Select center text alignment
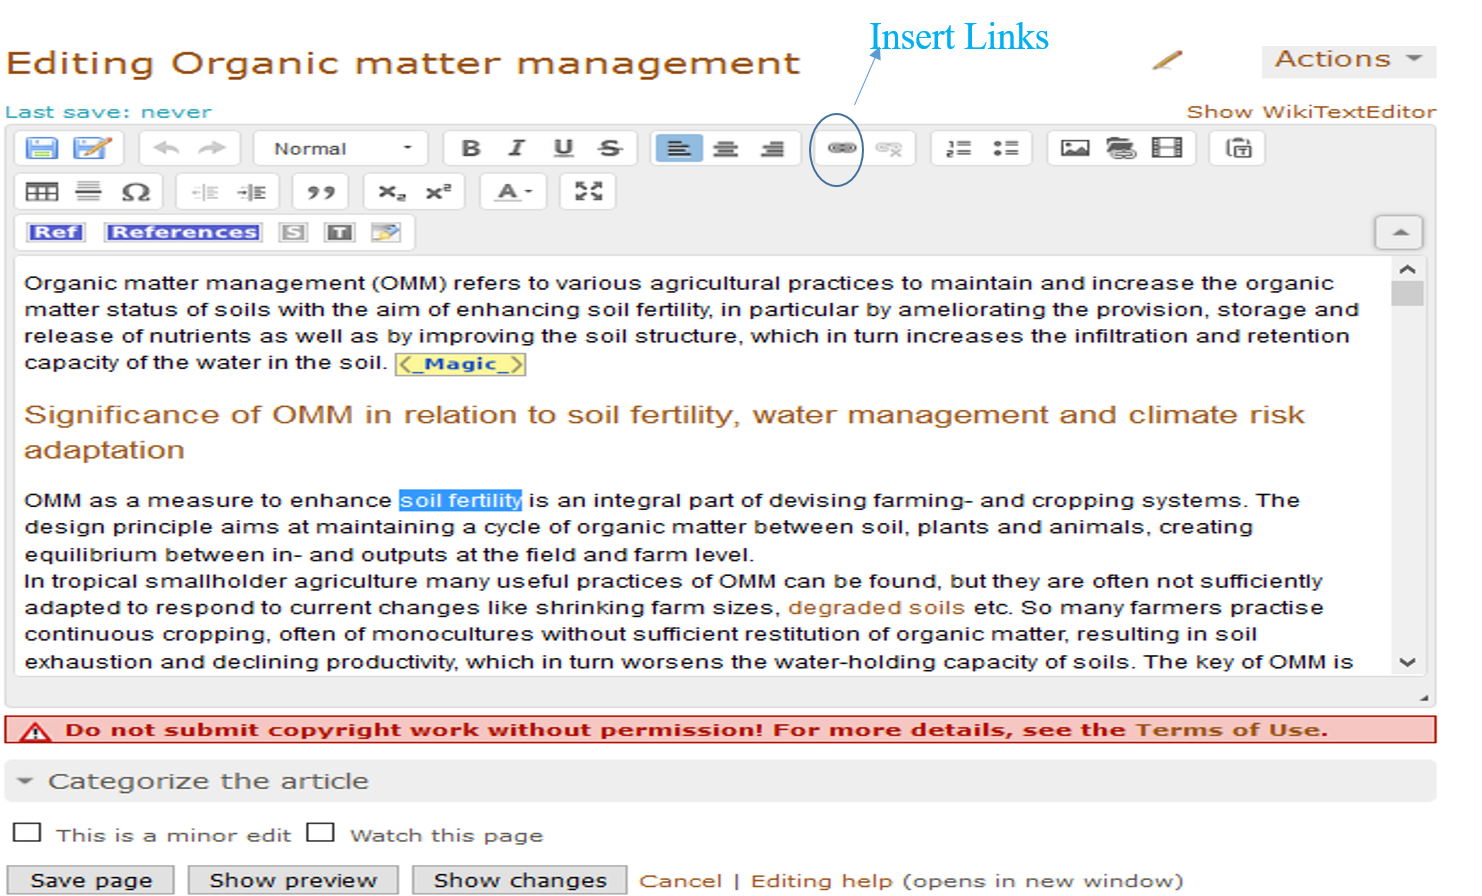 click(x=725, y=148)
